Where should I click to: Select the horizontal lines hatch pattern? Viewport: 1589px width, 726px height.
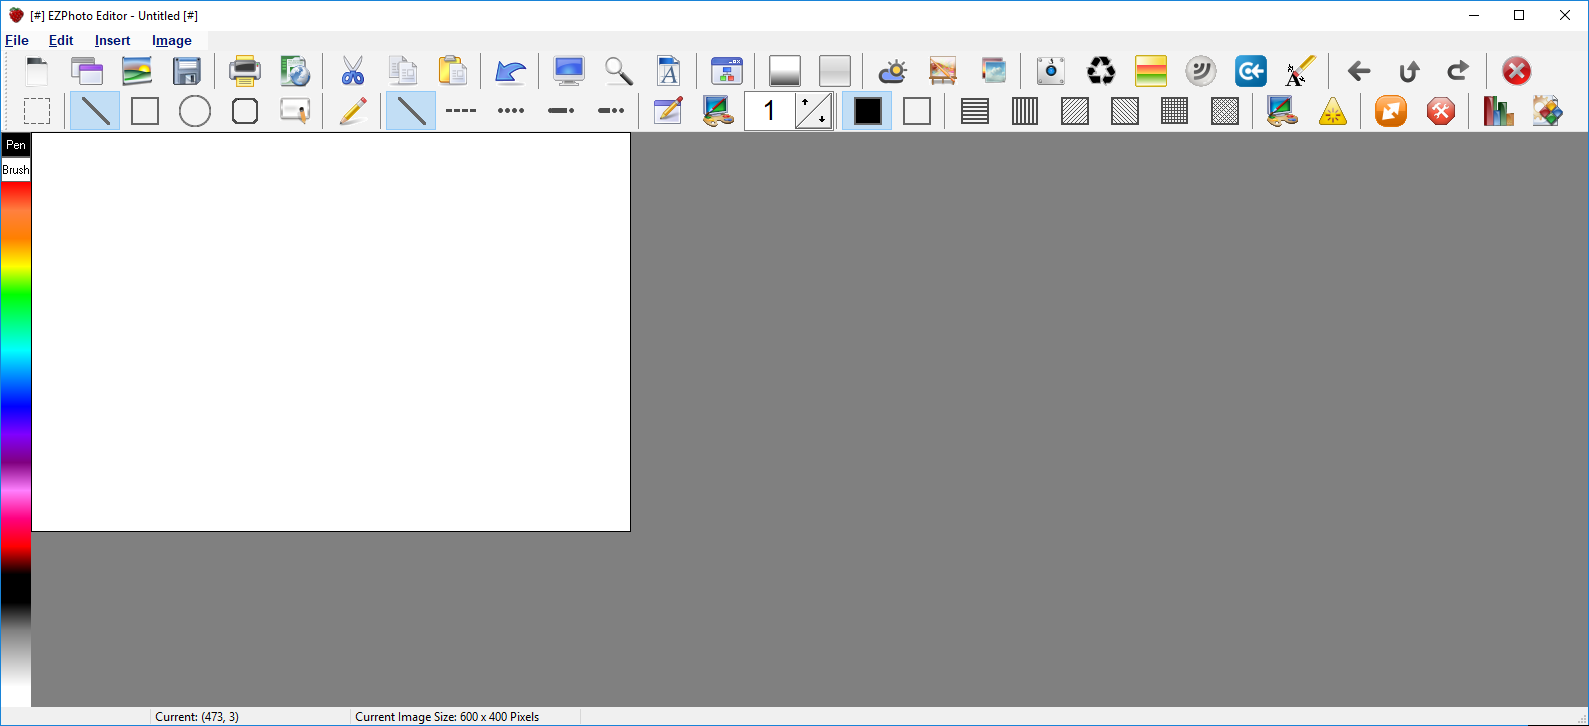[x=975, y=111]
